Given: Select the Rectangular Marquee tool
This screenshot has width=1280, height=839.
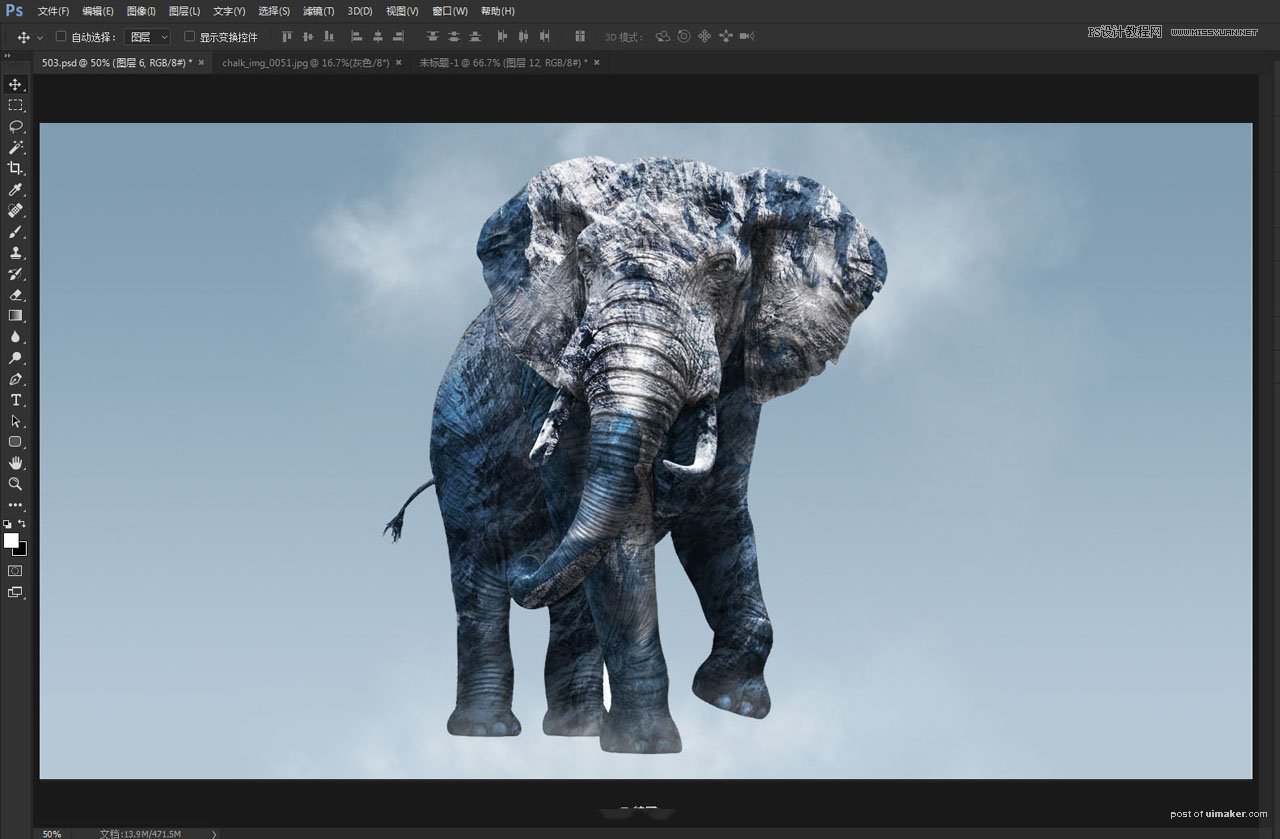Looking at the screenshot, I should (15, 105).
